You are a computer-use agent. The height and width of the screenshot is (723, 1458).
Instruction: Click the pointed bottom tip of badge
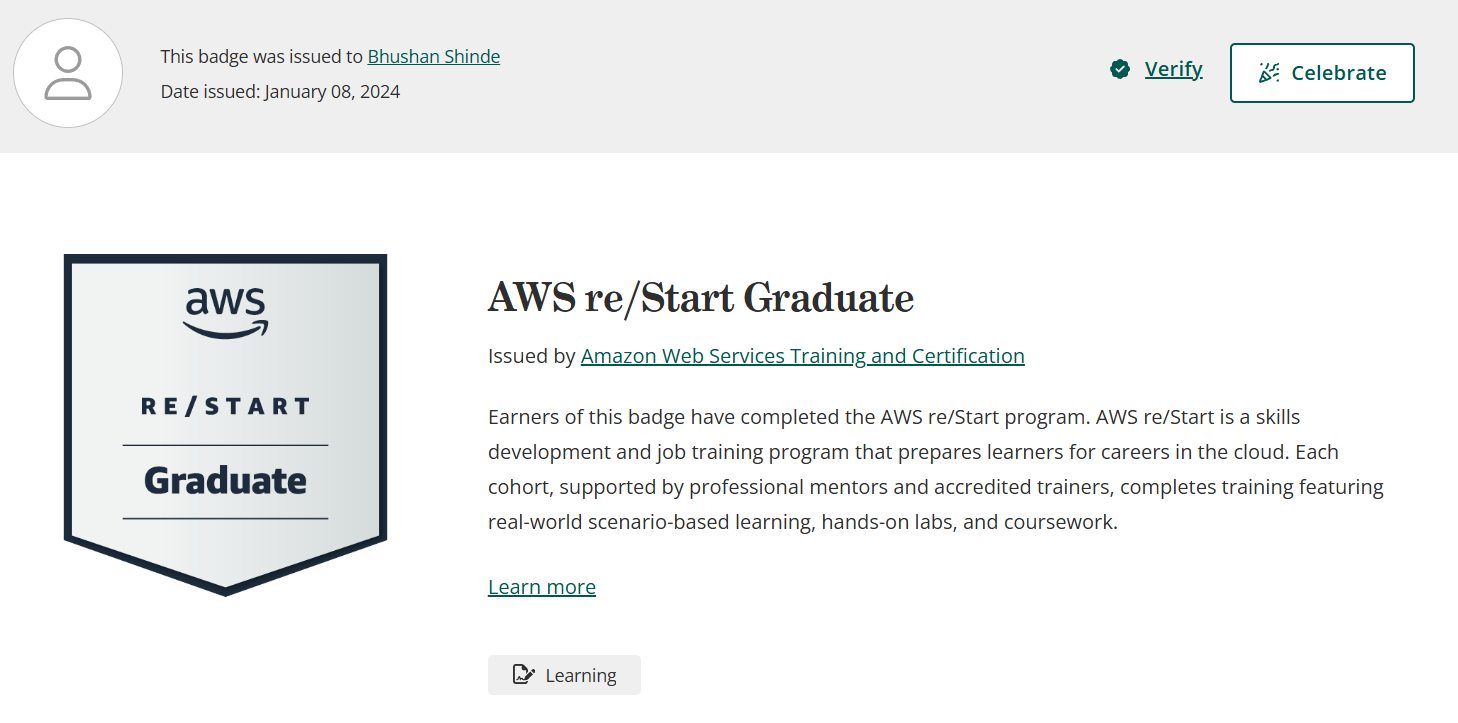click(x=226, y=590)
